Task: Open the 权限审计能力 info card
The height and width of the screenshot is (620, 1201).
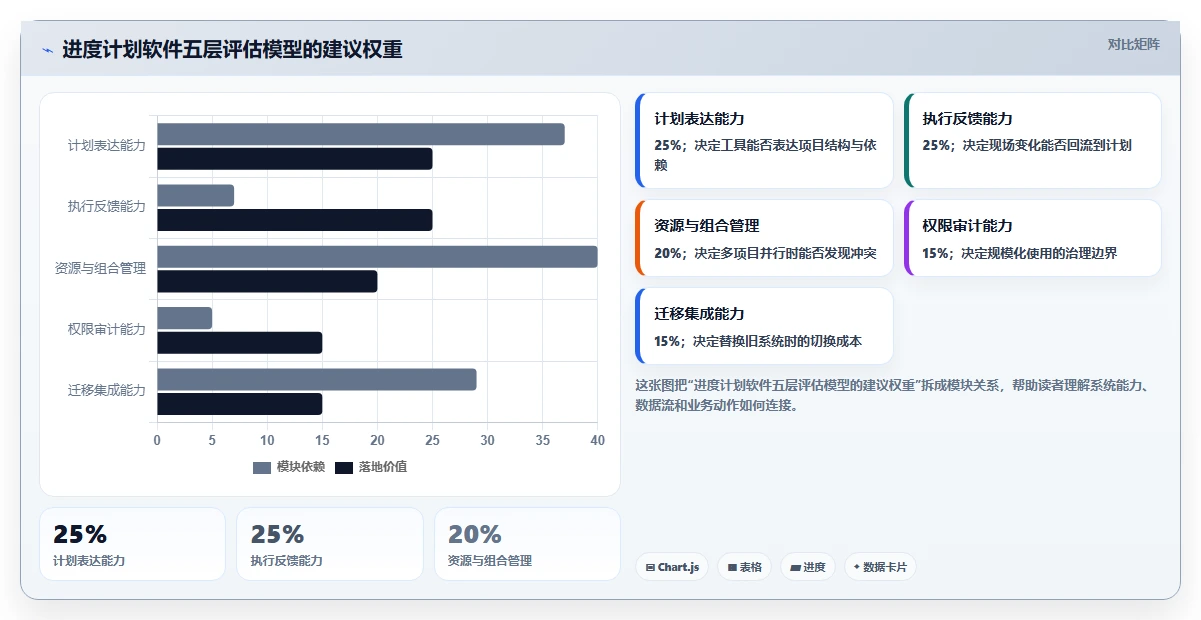Action: [x=1033, y=238]
